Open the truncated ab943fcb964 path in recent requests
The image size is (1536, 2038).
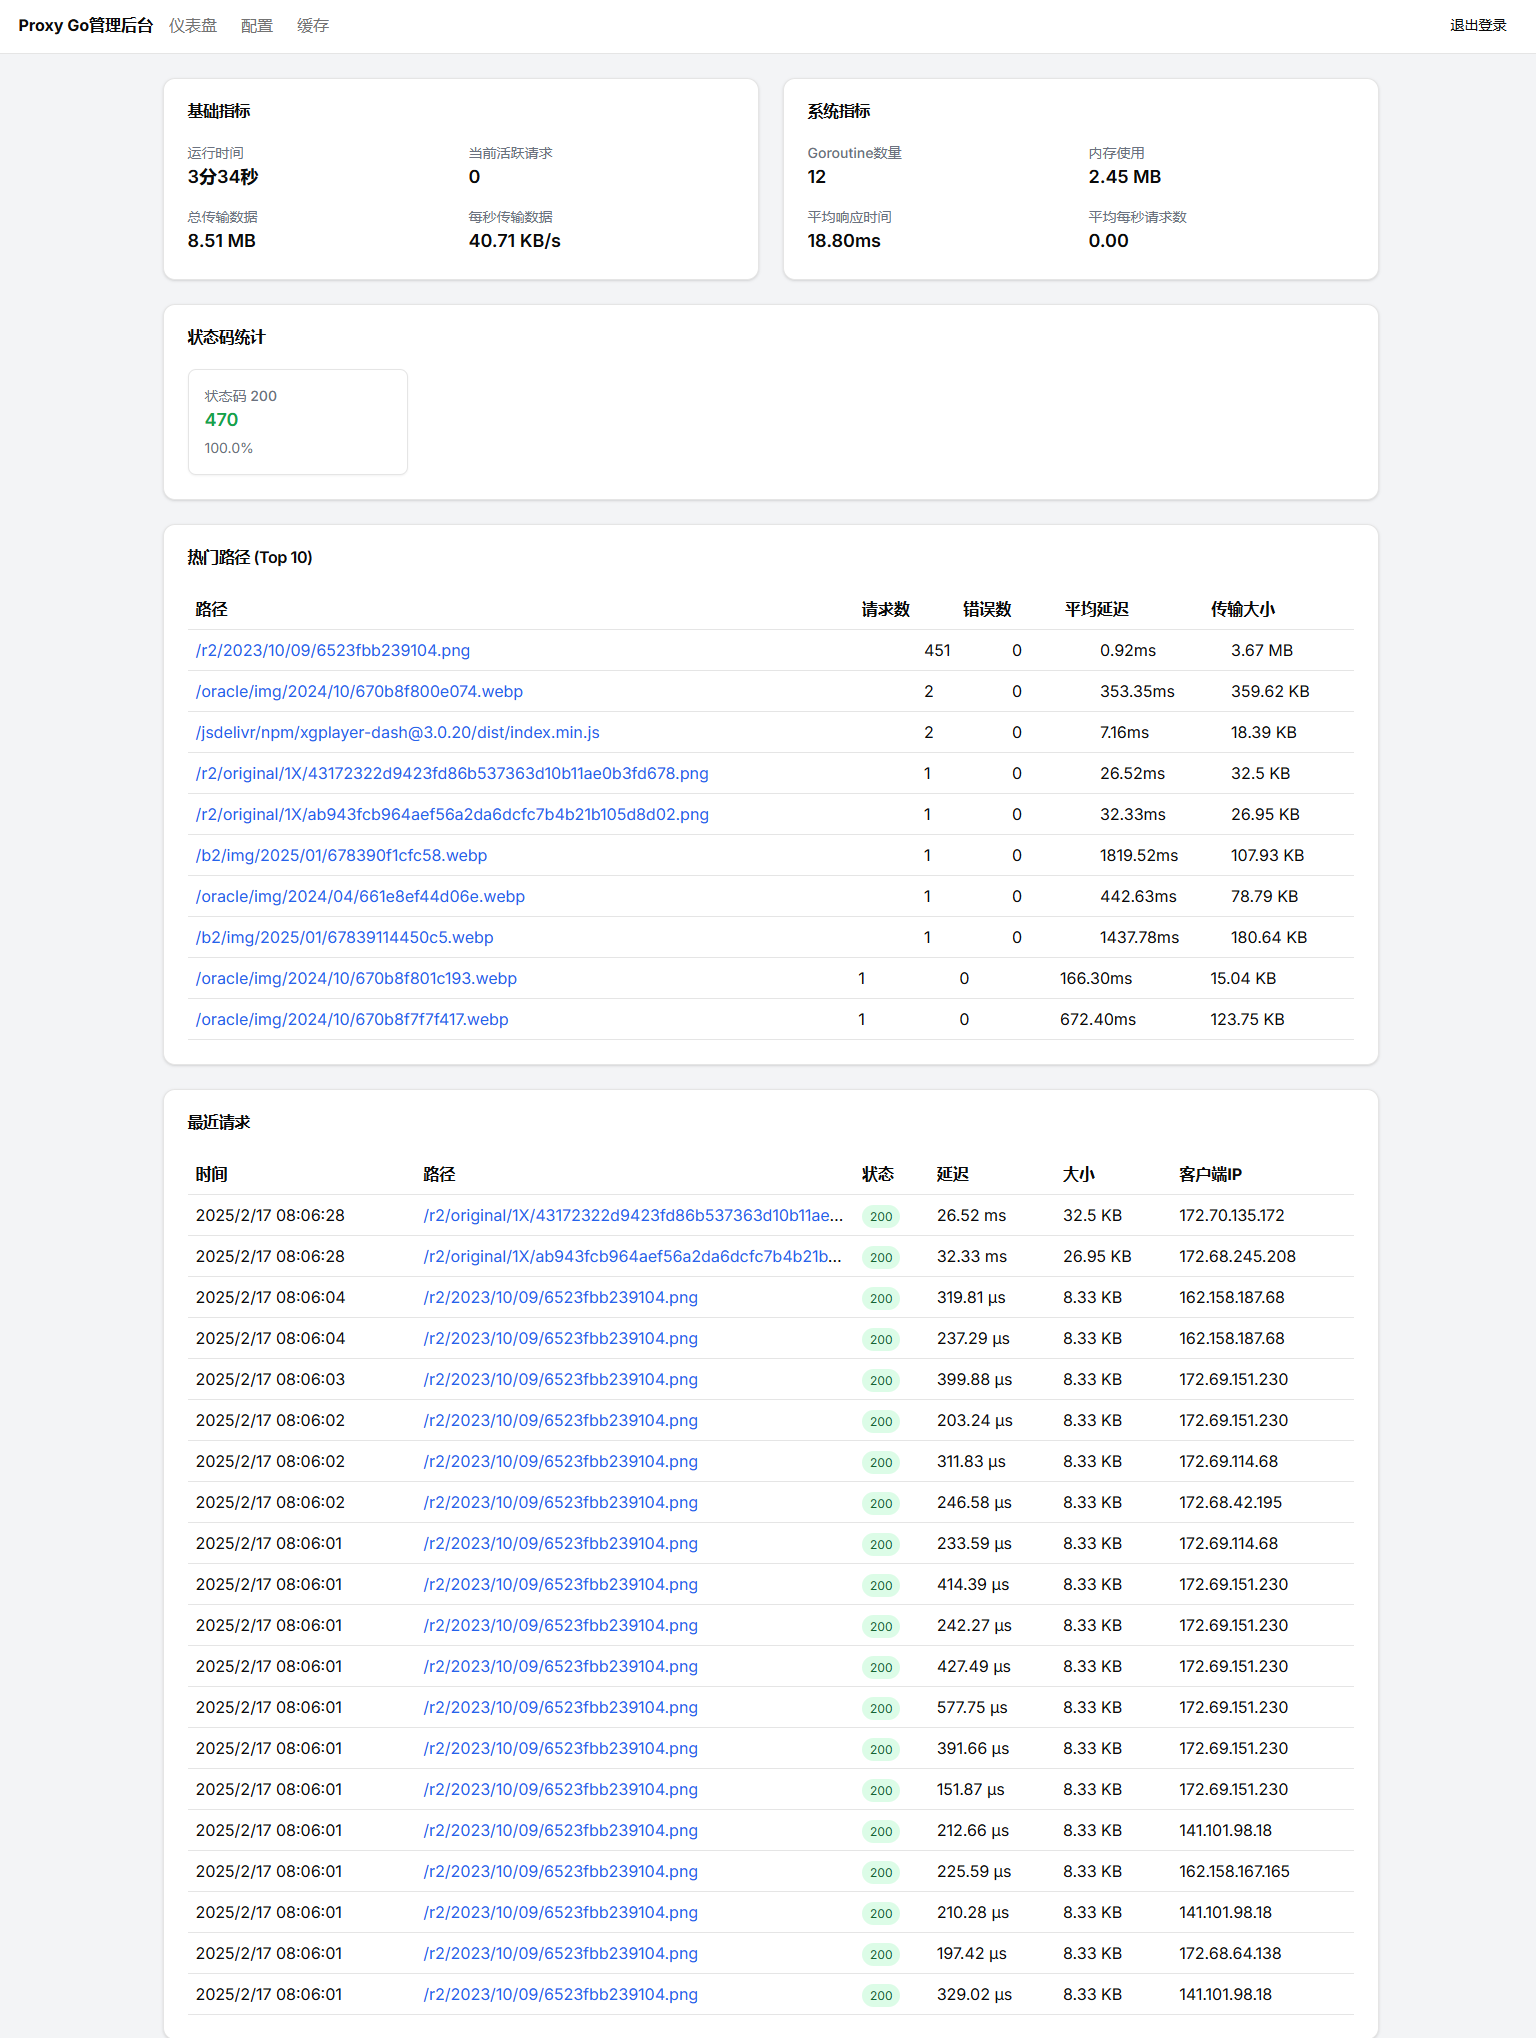pos(632,1257)
